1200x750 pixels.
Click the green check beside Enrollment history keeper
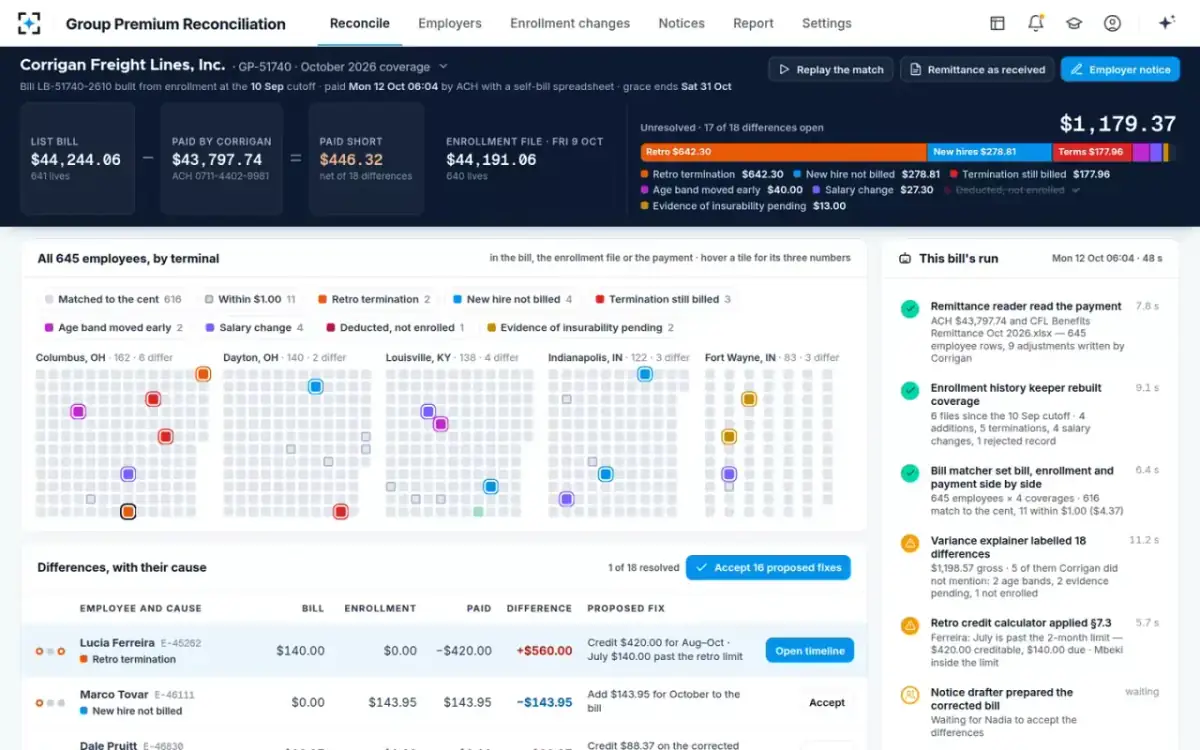pos(910,391)
